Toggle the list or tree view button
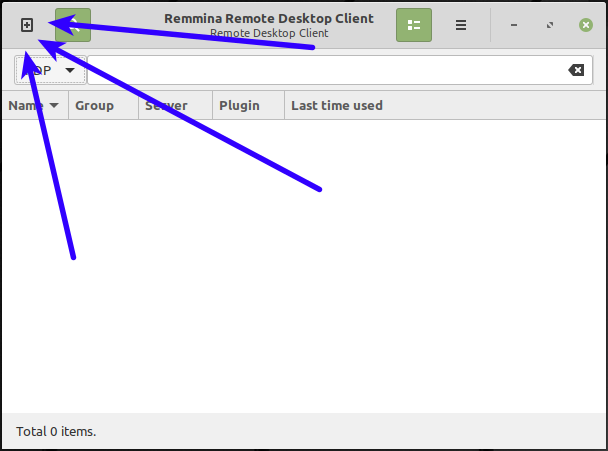 (414, 25)
